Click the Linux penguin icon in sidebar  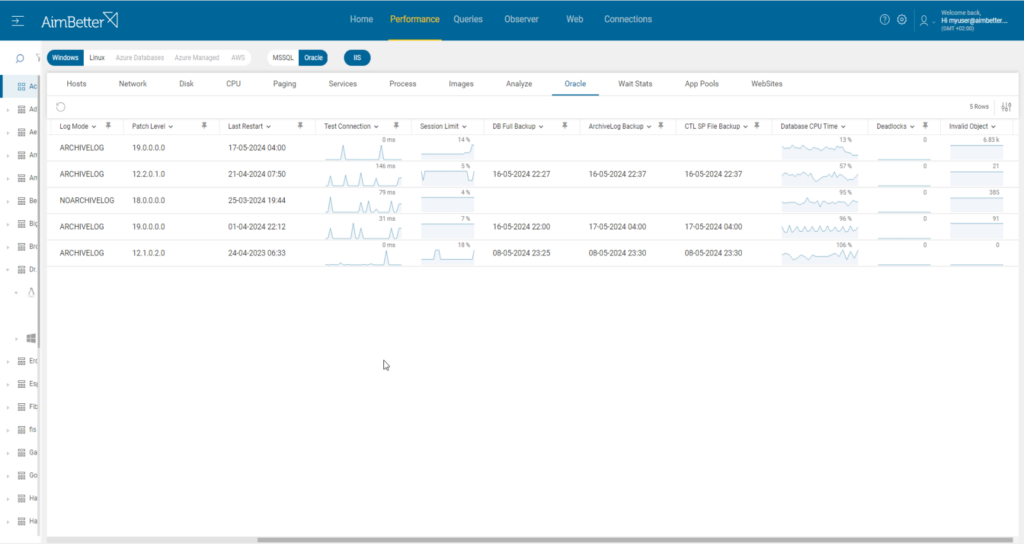tap(31, 293)
